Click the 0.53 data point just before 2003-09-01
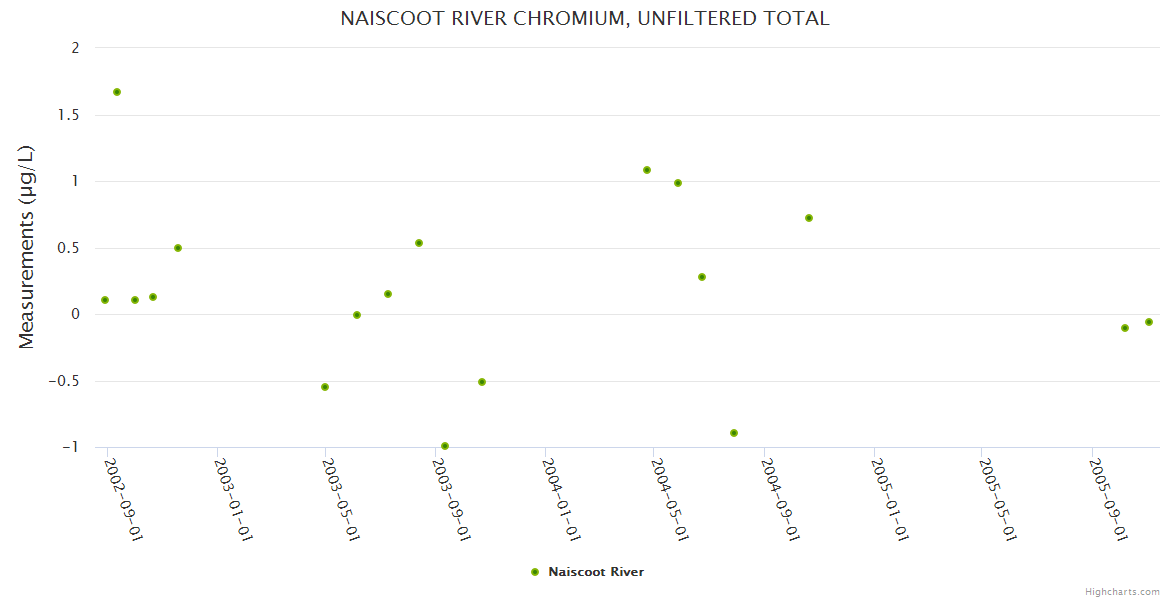 [x=419, y=243]
